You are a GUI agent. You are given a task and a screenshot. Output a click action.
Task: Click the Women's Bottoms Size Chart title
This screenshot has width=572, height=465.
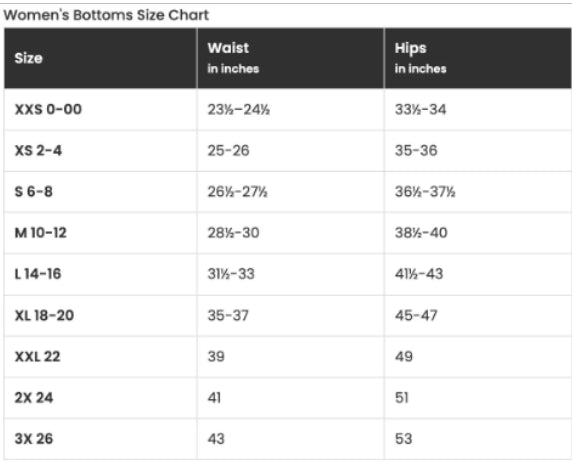tap(106, 15)
